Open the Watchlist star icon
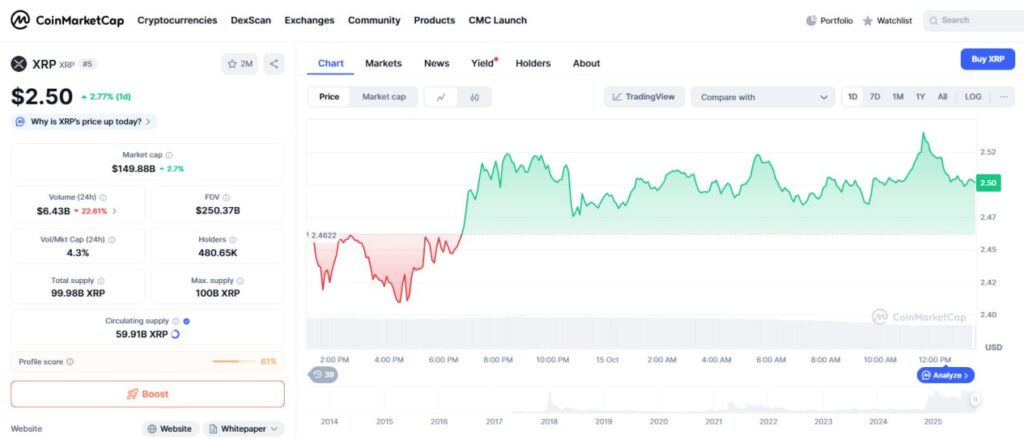1024x439 pixels. pos(867,21)
